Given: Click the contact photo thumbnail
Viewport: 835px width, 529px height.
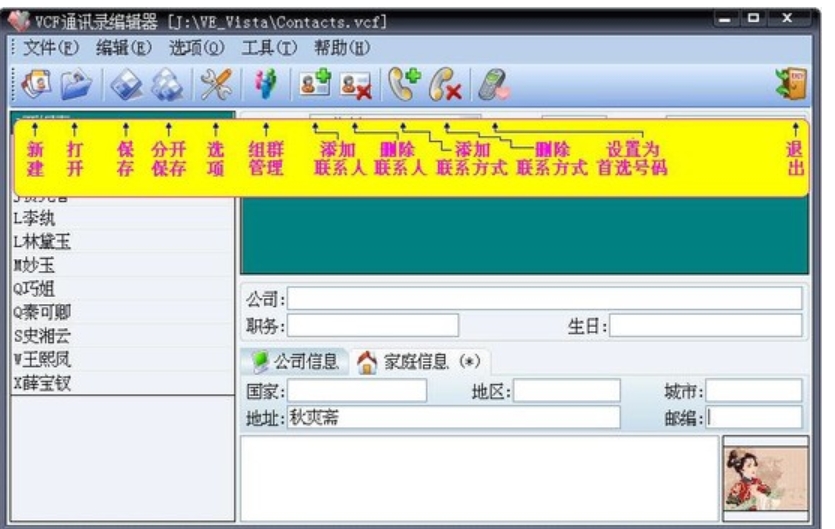Looking at the screenshot, I should click(x=765, y=478).
